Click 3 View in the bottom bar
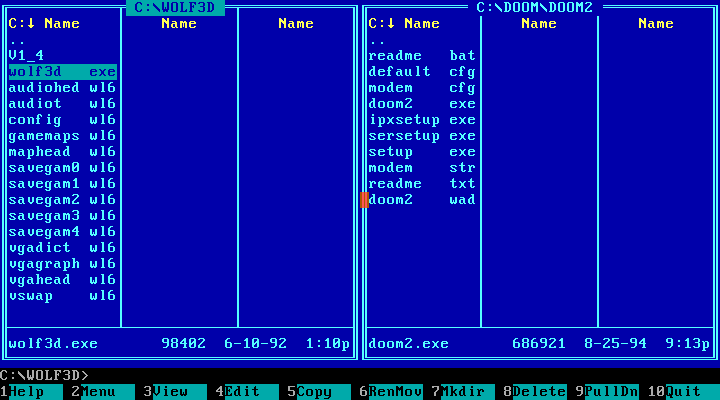The width and height of the screenshot is (720, 400). [x=175, y=392]
